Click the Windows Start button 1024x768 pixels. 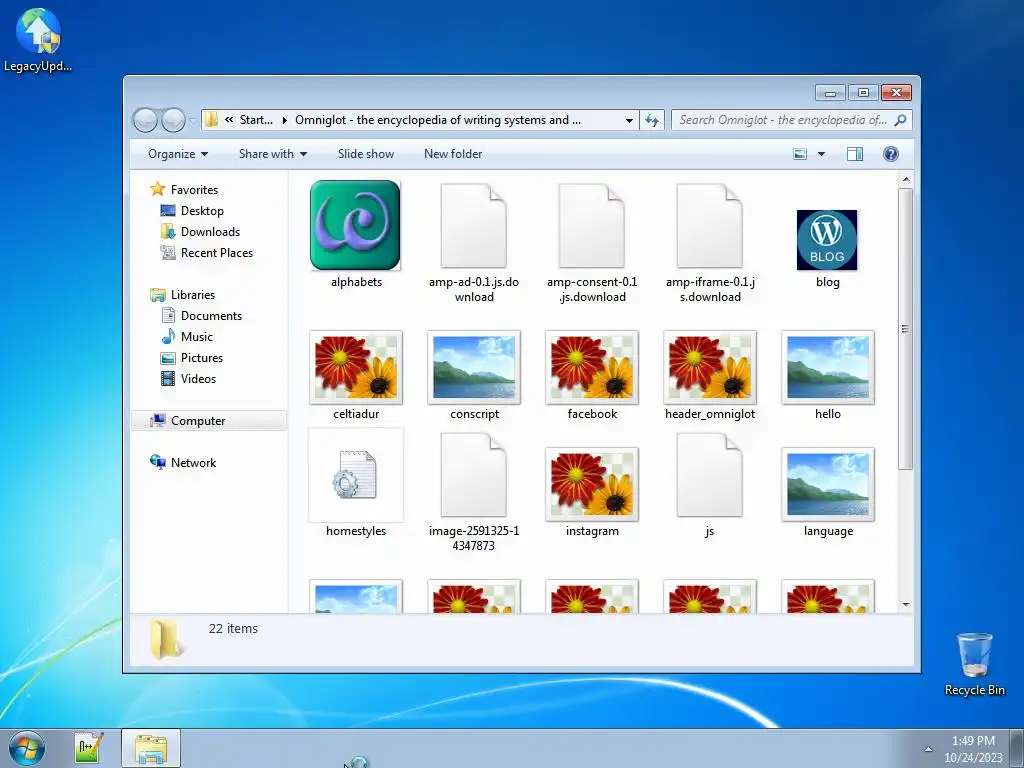27,748
